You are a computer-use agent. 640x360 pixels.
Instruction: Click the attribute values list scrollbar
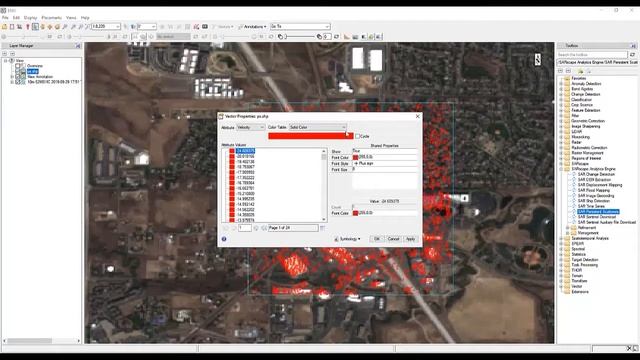coord(324,185)
